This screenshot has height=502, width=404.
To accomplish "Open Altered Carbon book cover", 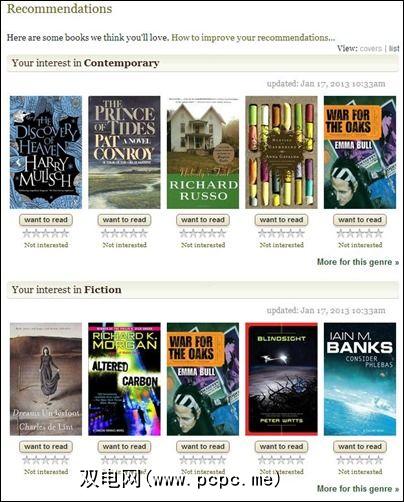I will click(124, 379).
